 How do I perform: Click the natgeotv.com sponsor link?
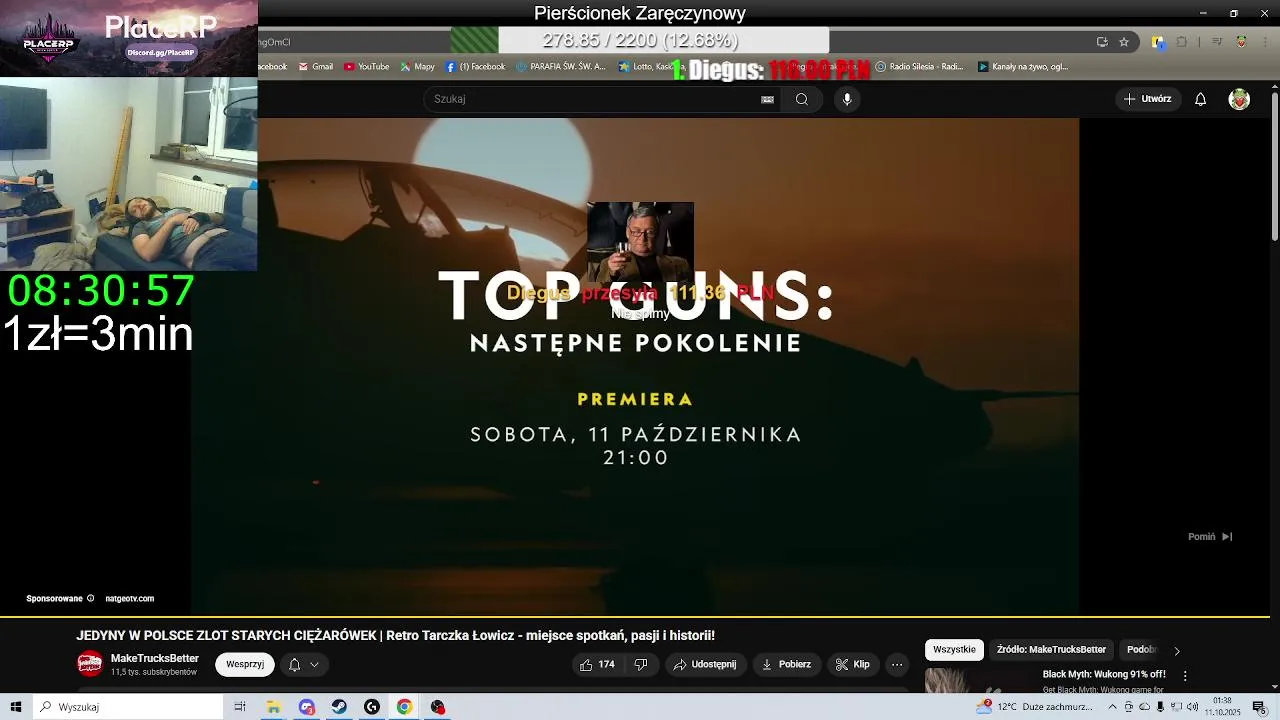[x=129, y=599]
